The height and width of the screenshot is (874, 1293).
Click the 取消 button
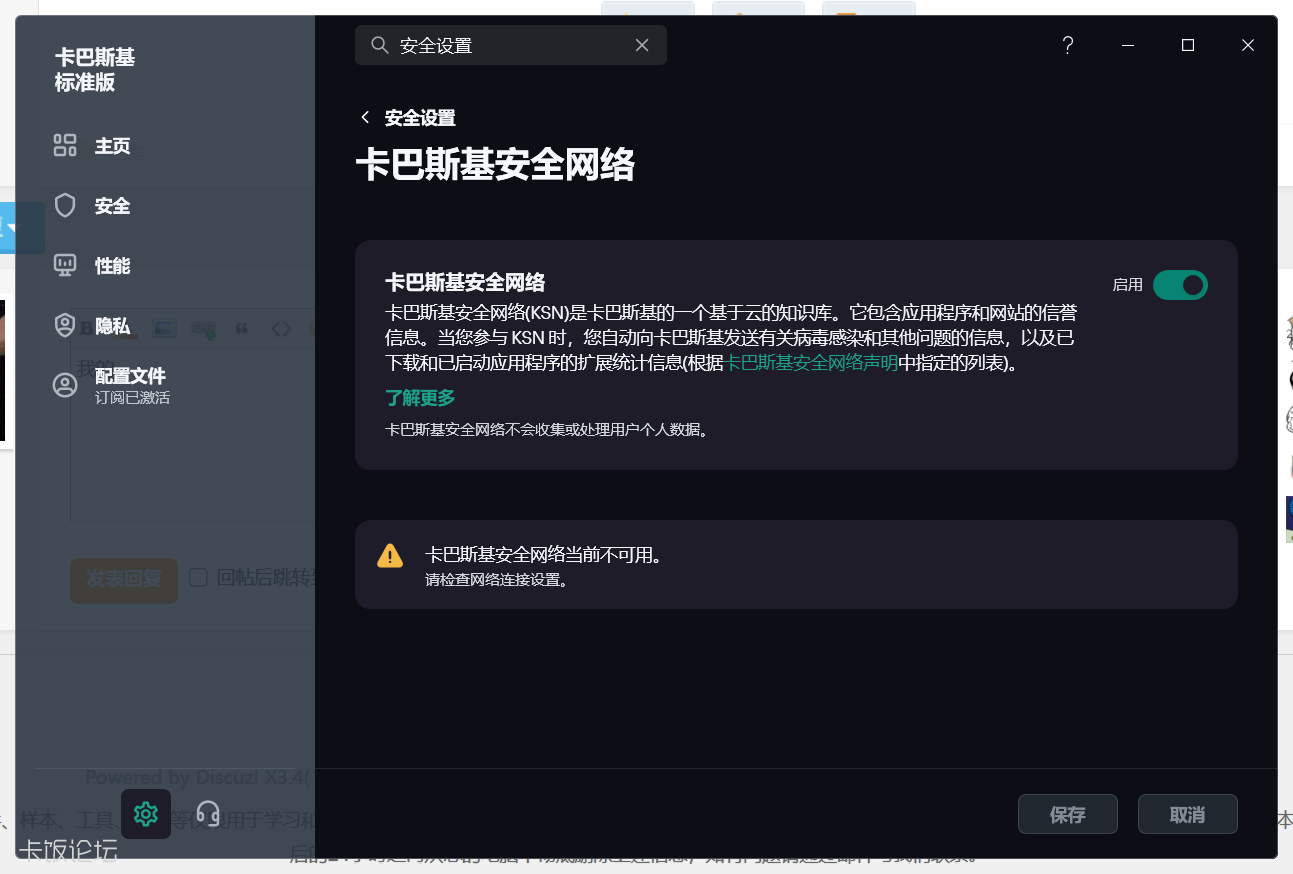pyautogui.click(x=1187, y=814)
